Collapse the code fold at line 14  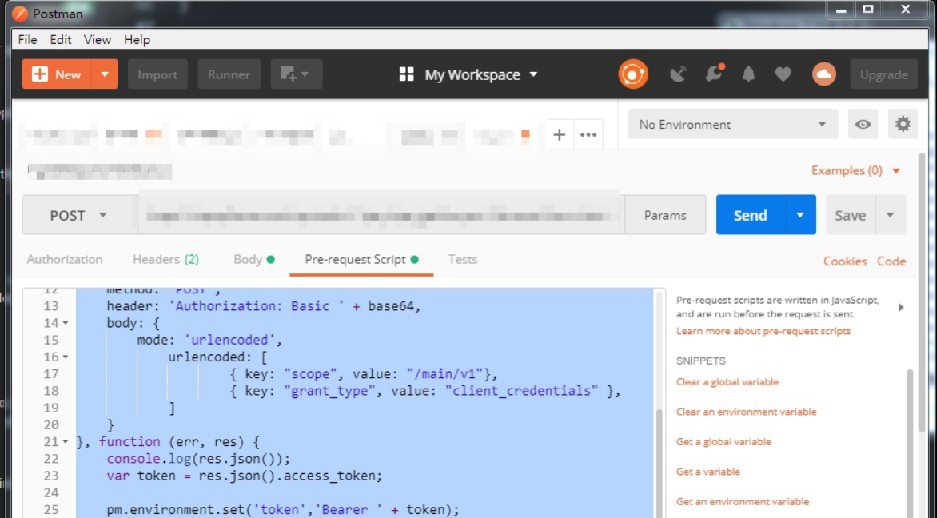click(x=66, y=324)
